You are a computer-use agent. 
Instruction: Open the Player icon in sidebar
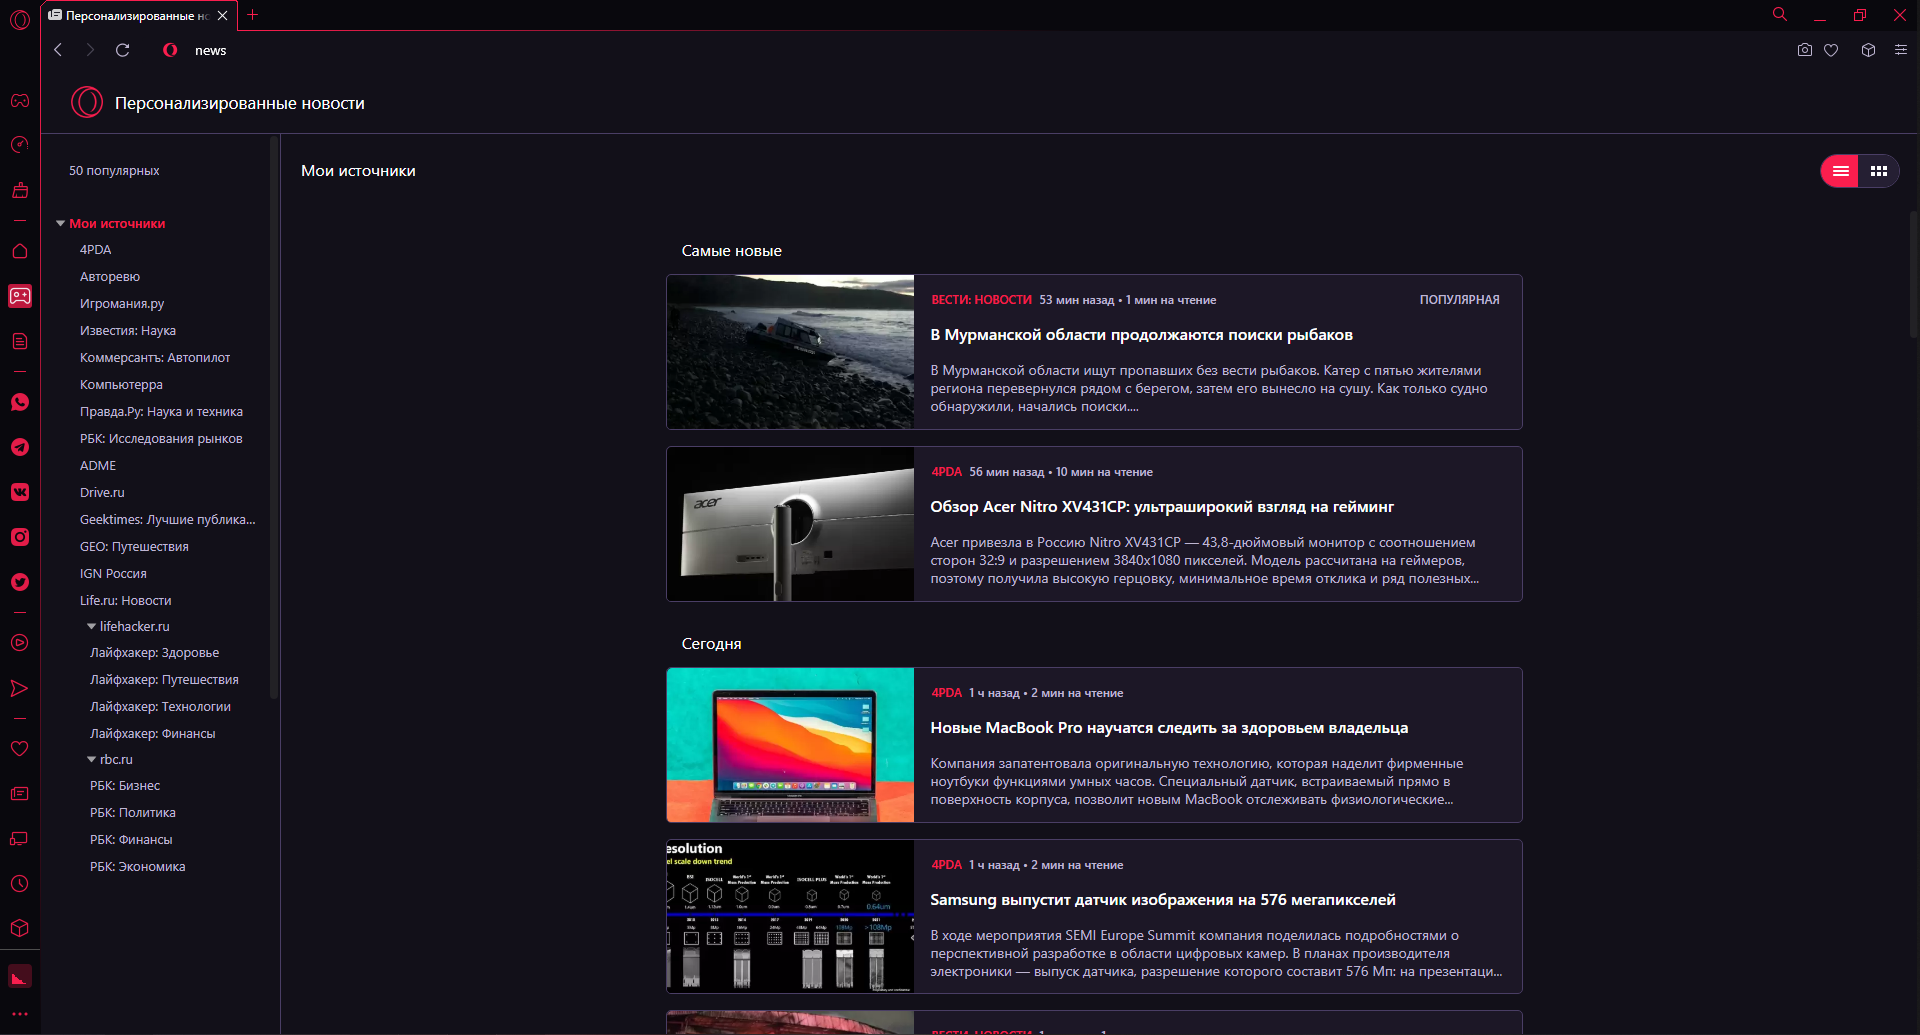(20, 643)
